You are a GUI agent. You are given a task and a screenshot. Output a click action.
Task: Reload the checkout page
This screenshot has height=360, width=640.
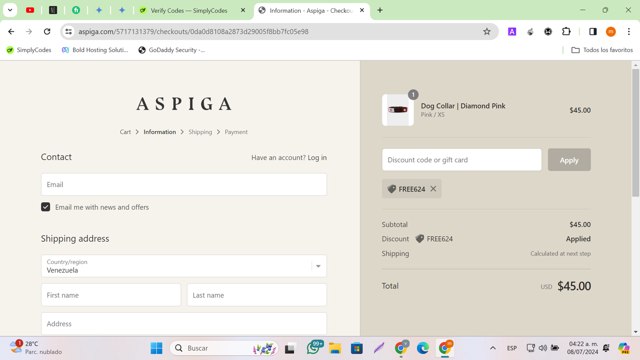(47, 31)
